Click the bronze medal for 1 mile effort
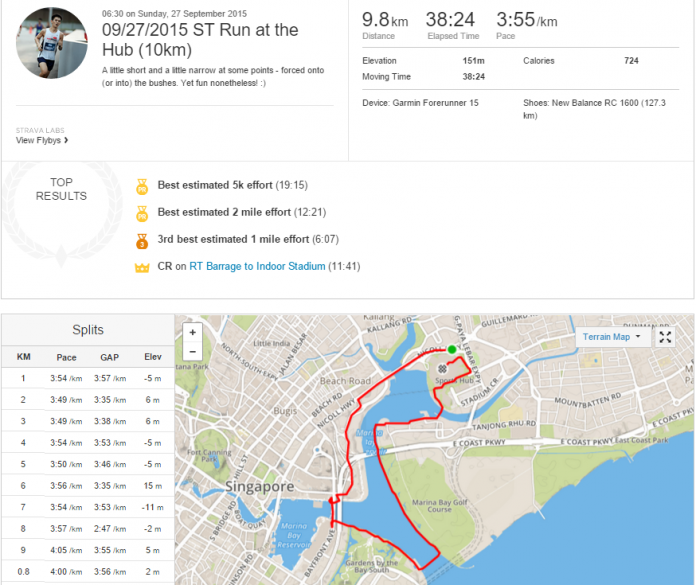 coord(142,240)
